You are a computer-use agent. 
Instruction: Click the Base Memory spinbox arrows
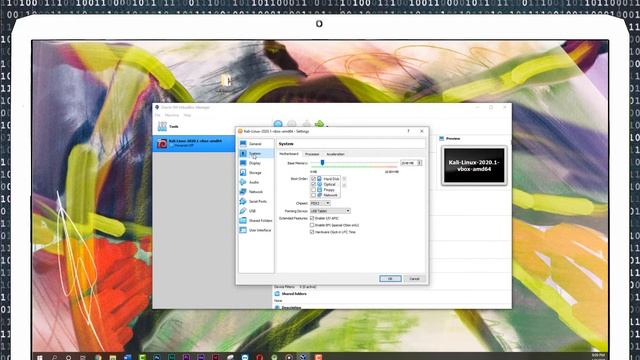pos(420,162)
